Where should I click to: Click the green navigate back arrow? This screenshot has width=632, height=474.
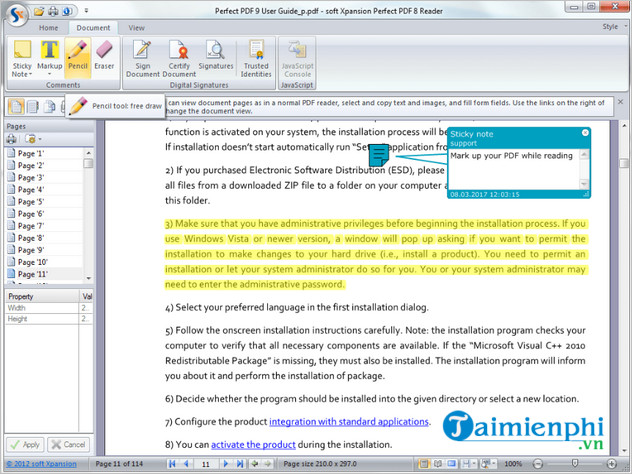[x=254, y=464]
